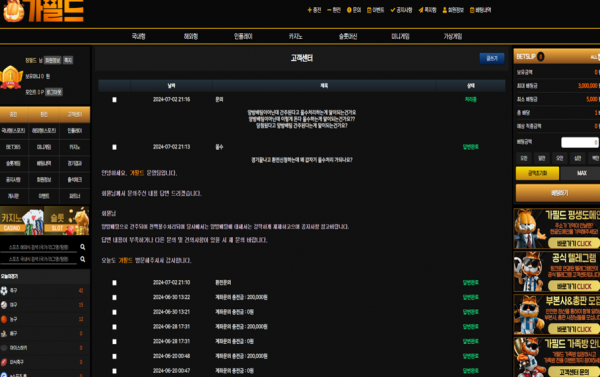Click the plus icon next to 충전

coord(309,10)
